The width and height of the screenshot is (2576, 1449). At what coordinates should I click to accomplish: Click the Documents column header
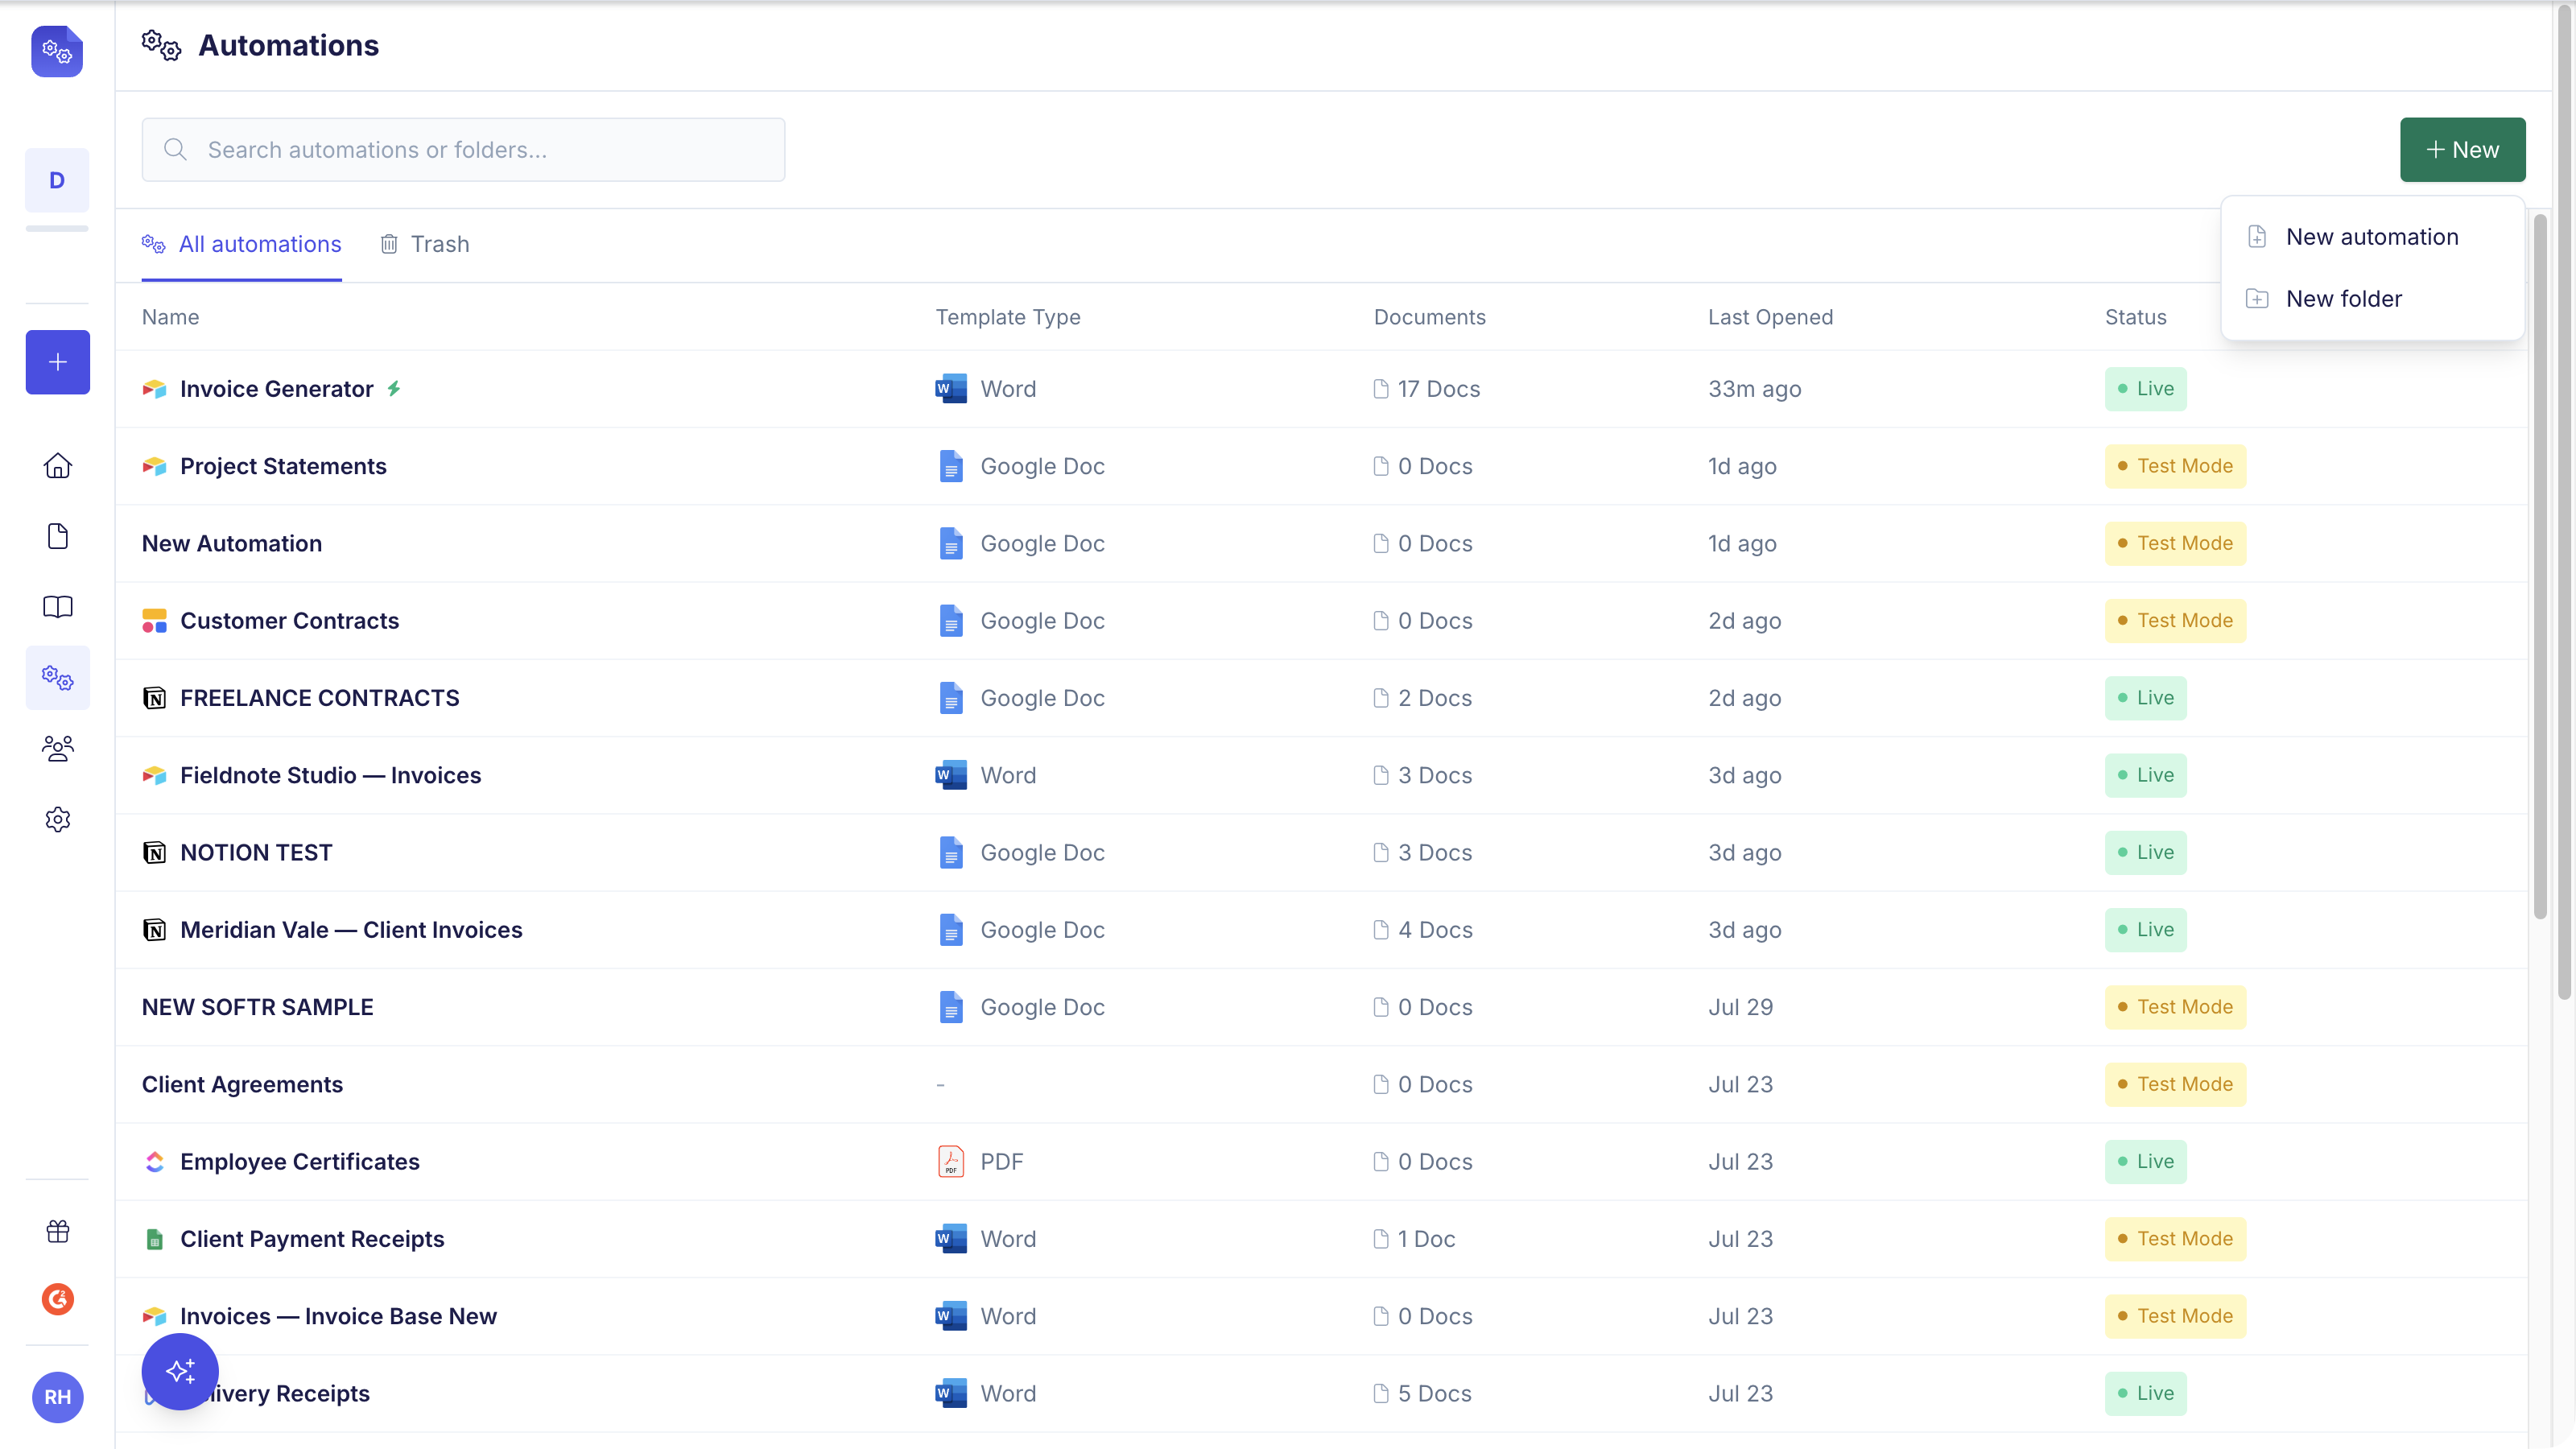pyautogui.click(x=1429, y=317)
